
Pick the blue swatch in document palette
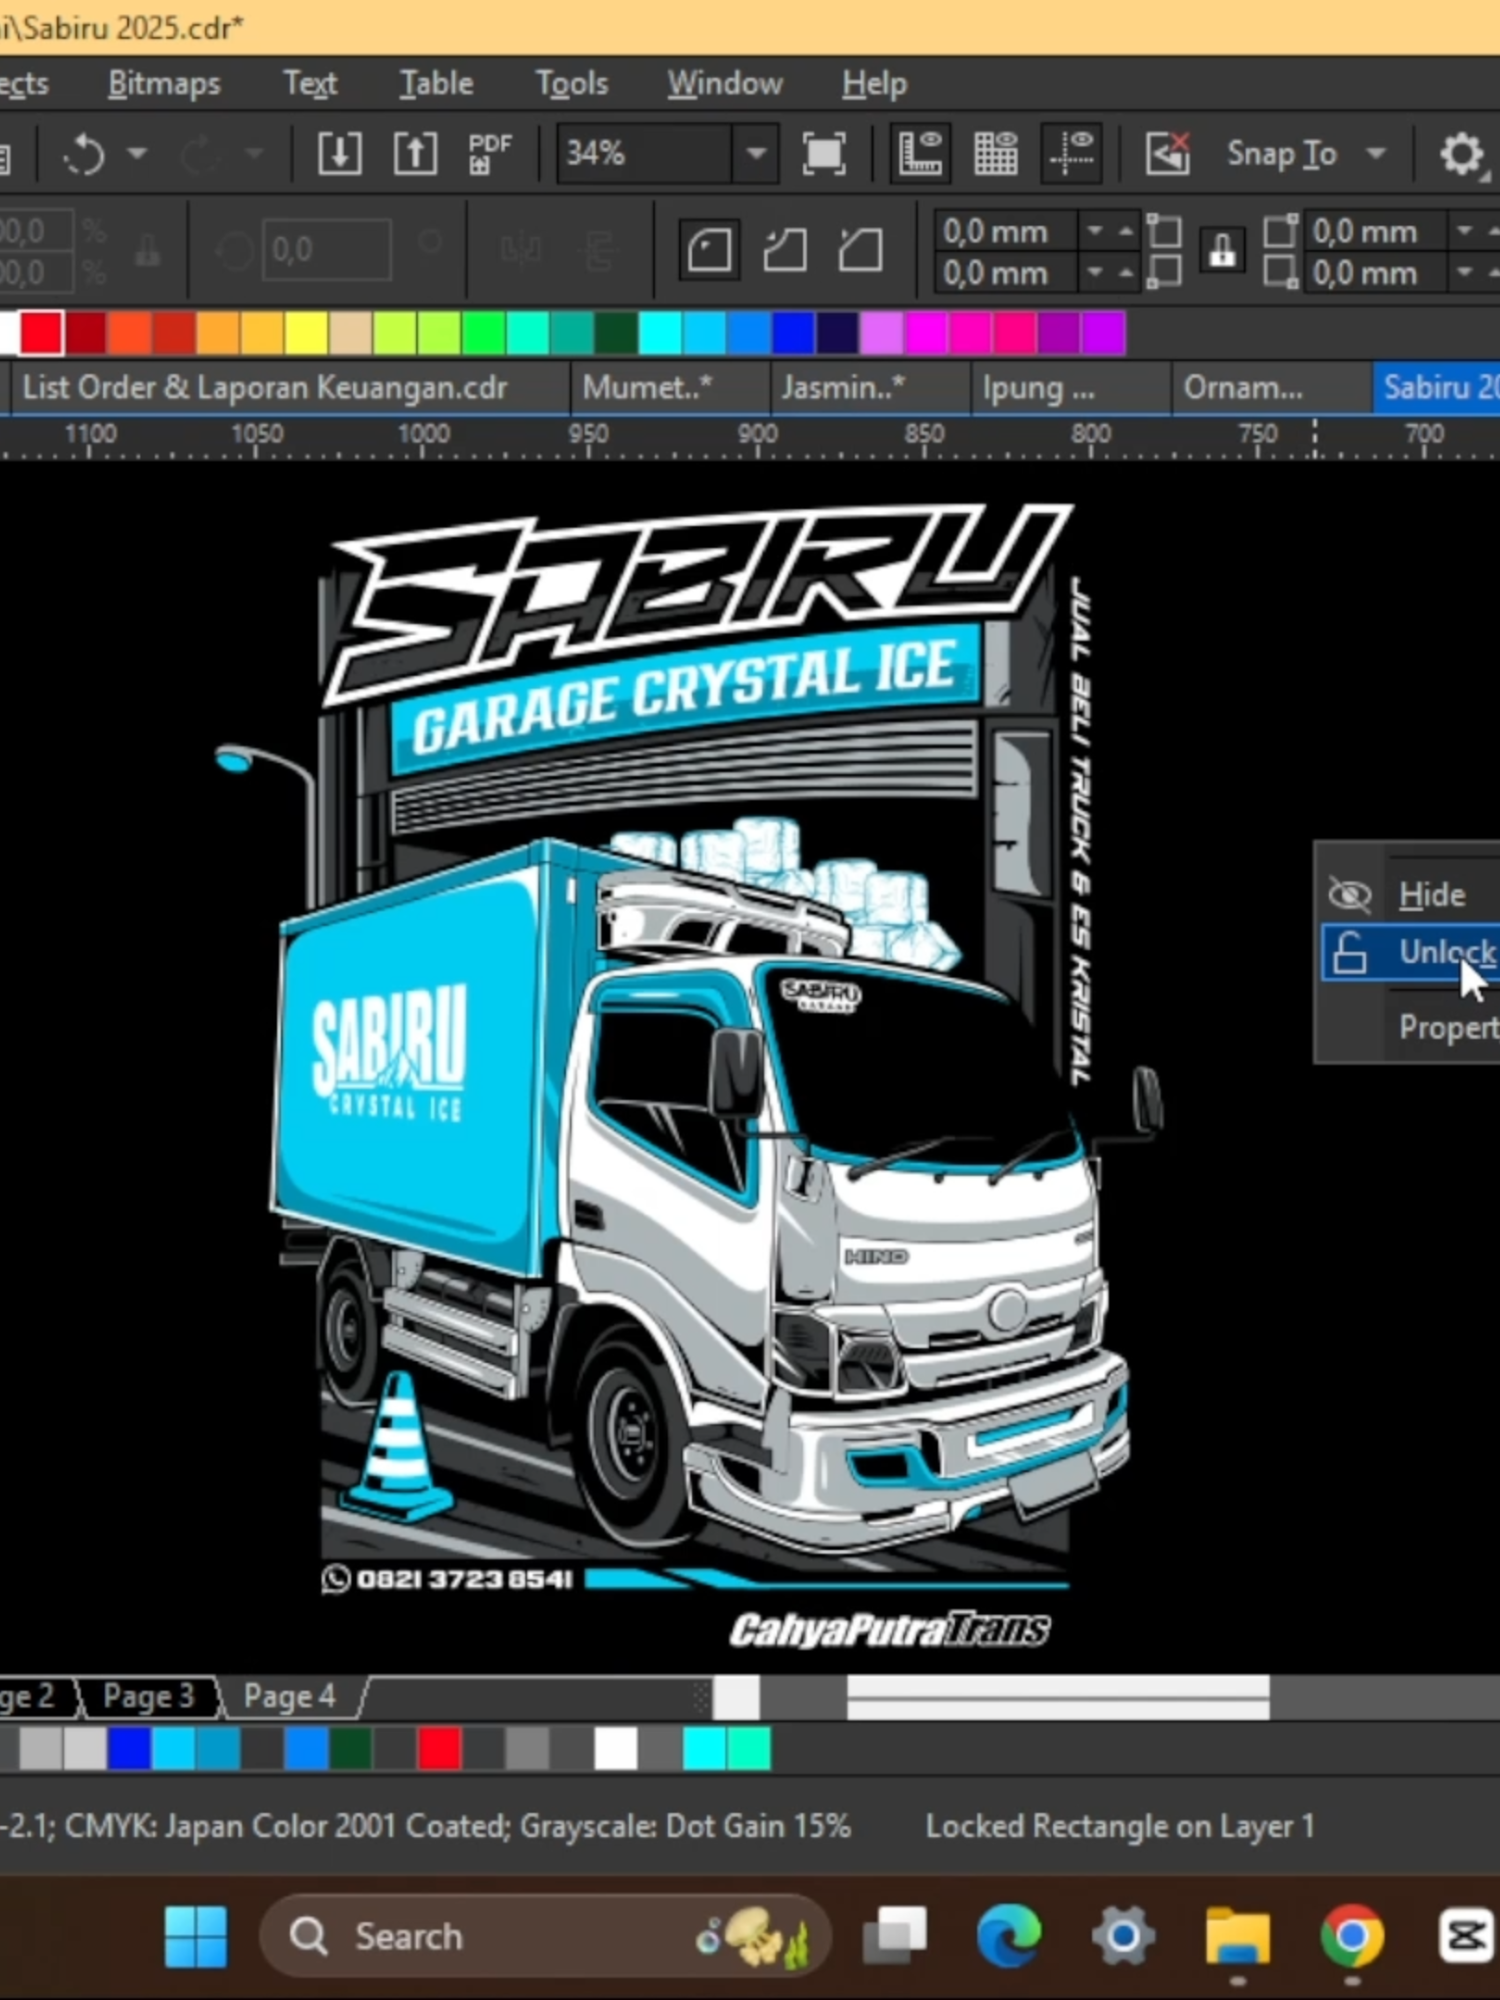tap(130, 1749)
